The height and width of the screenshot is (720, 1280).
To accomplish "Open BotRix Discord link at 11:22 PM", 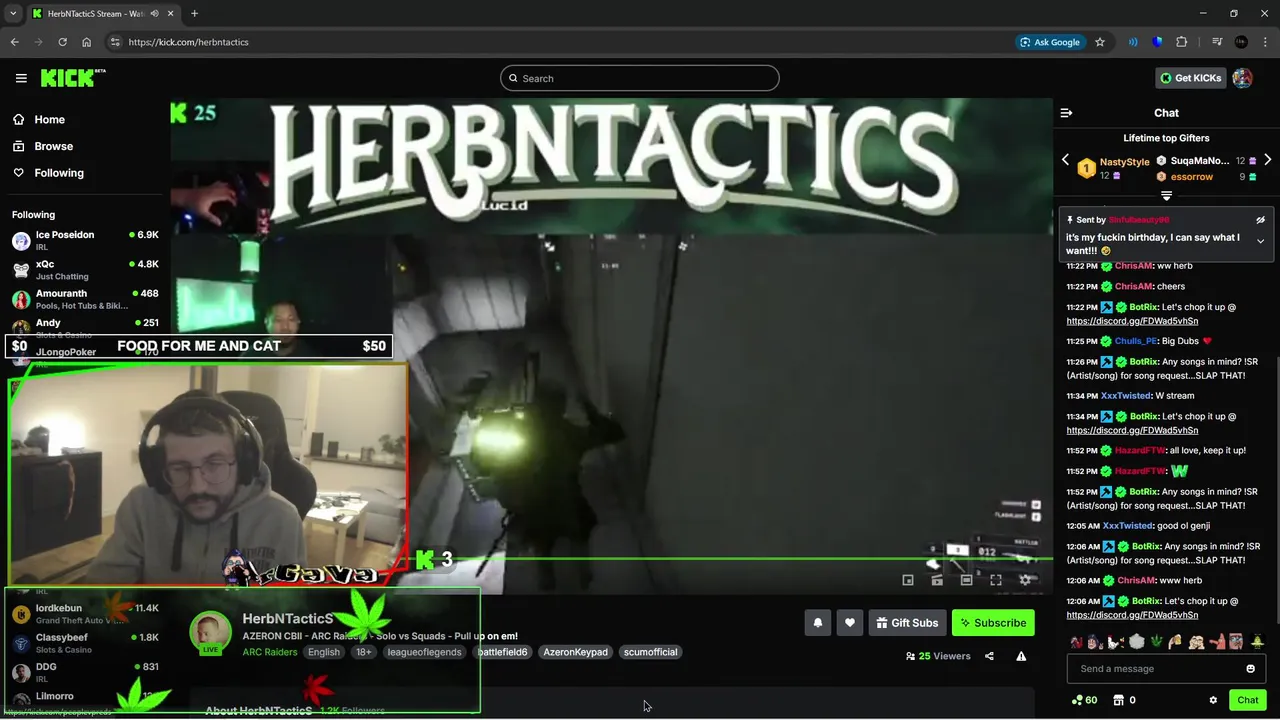I will pos(1132,321).
